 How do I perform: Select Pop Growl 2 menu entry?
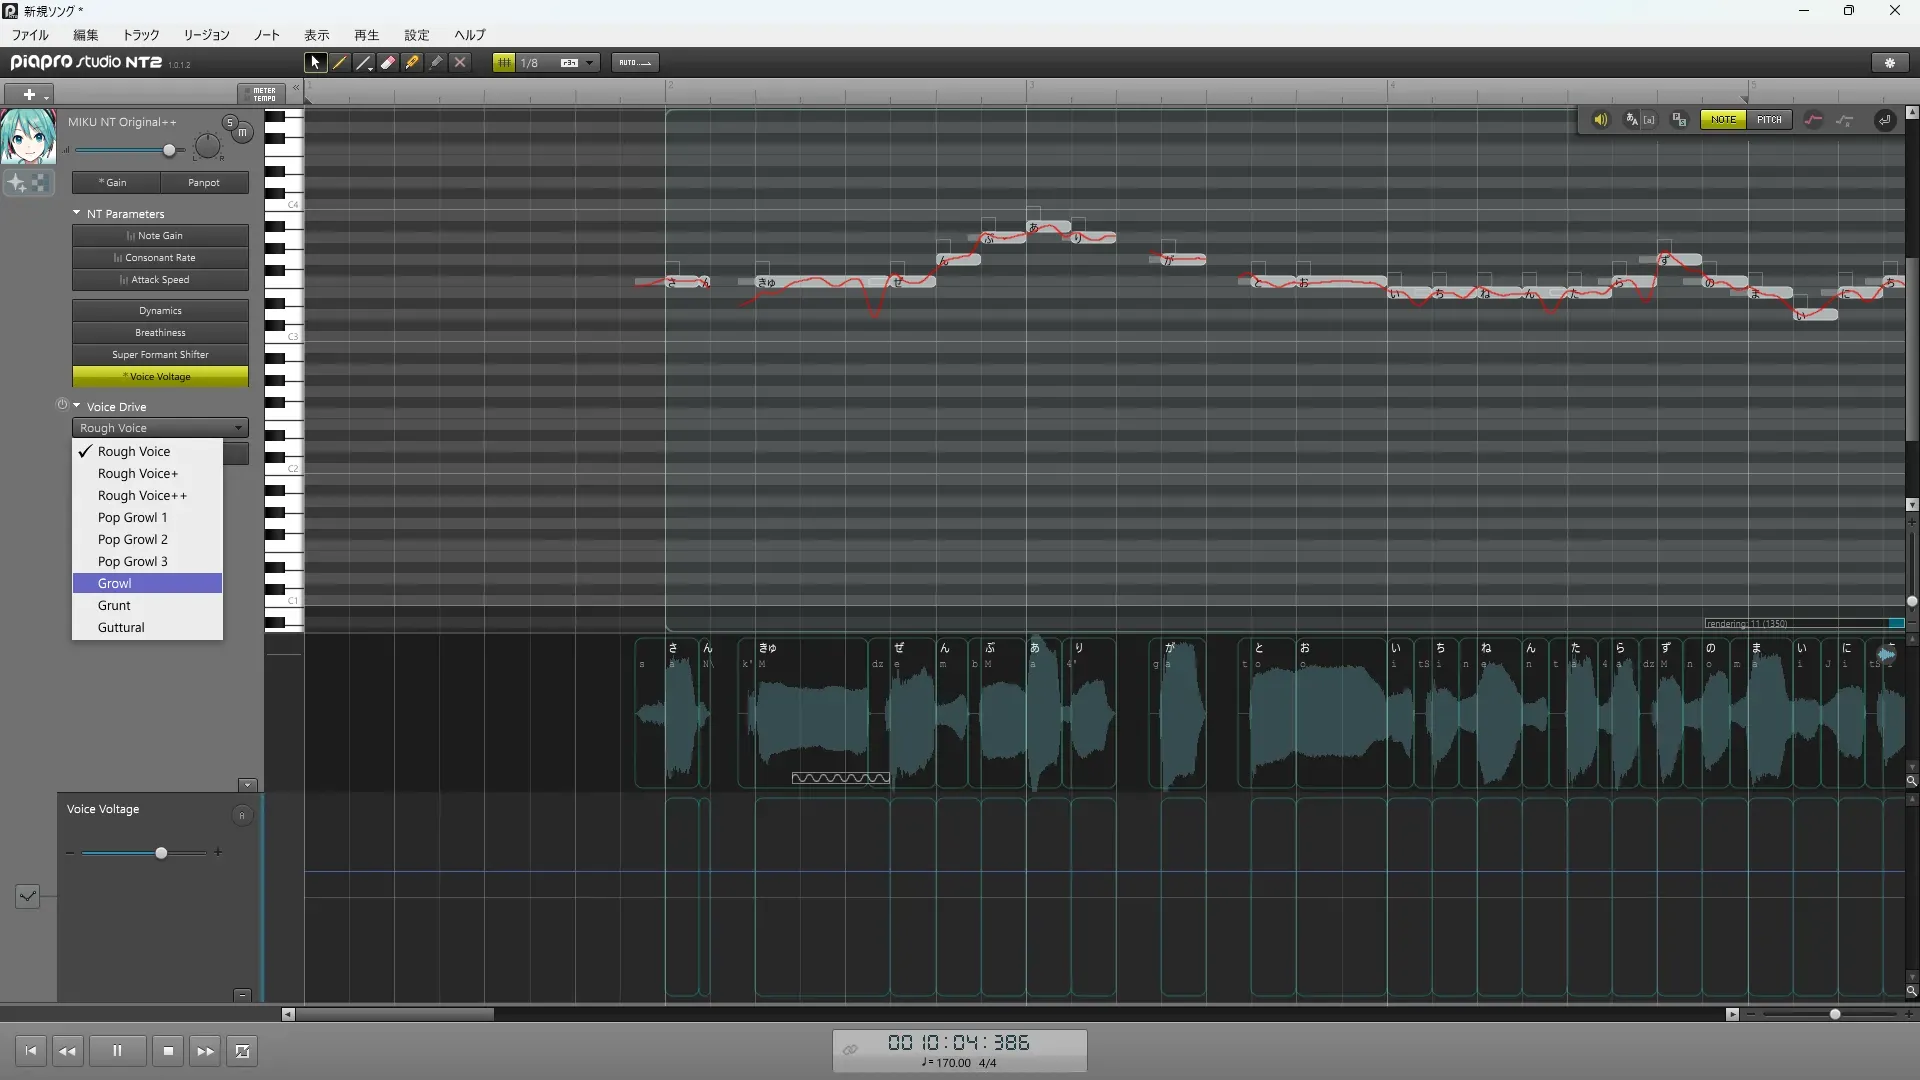coord(133,540)
